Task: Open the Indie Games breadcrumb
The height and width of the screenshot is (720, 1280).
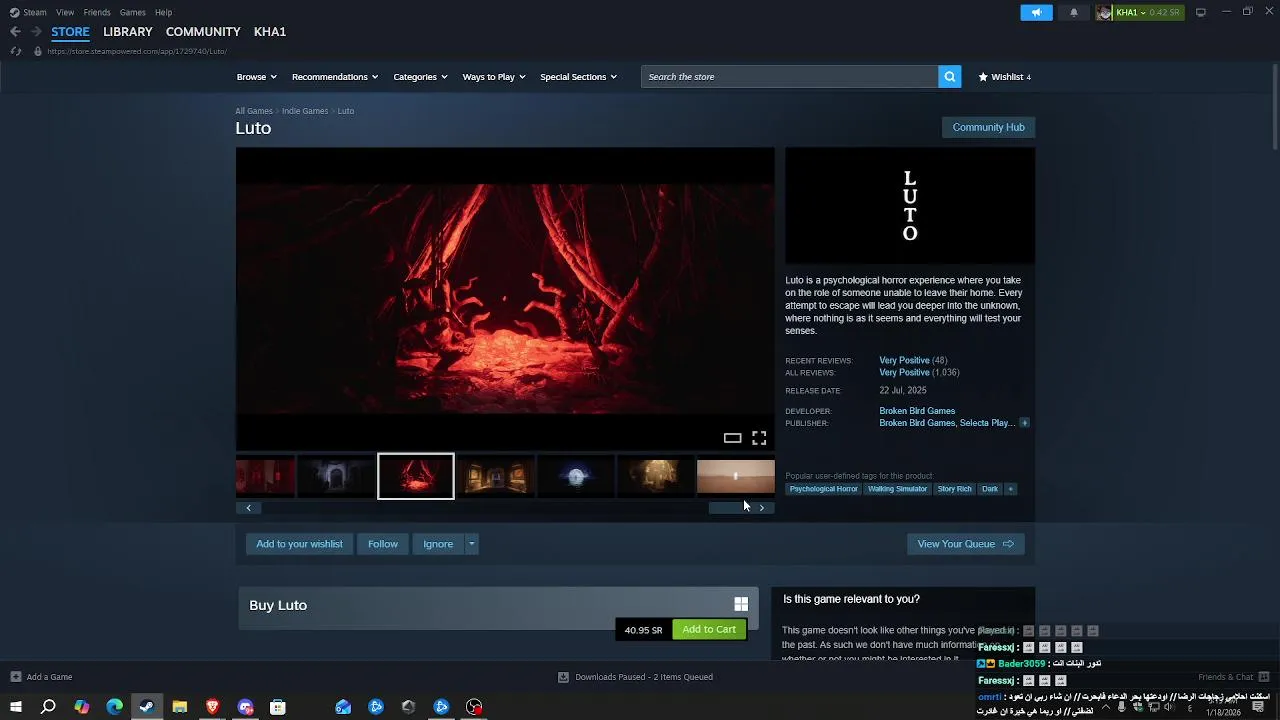Action: click(305, 111)
